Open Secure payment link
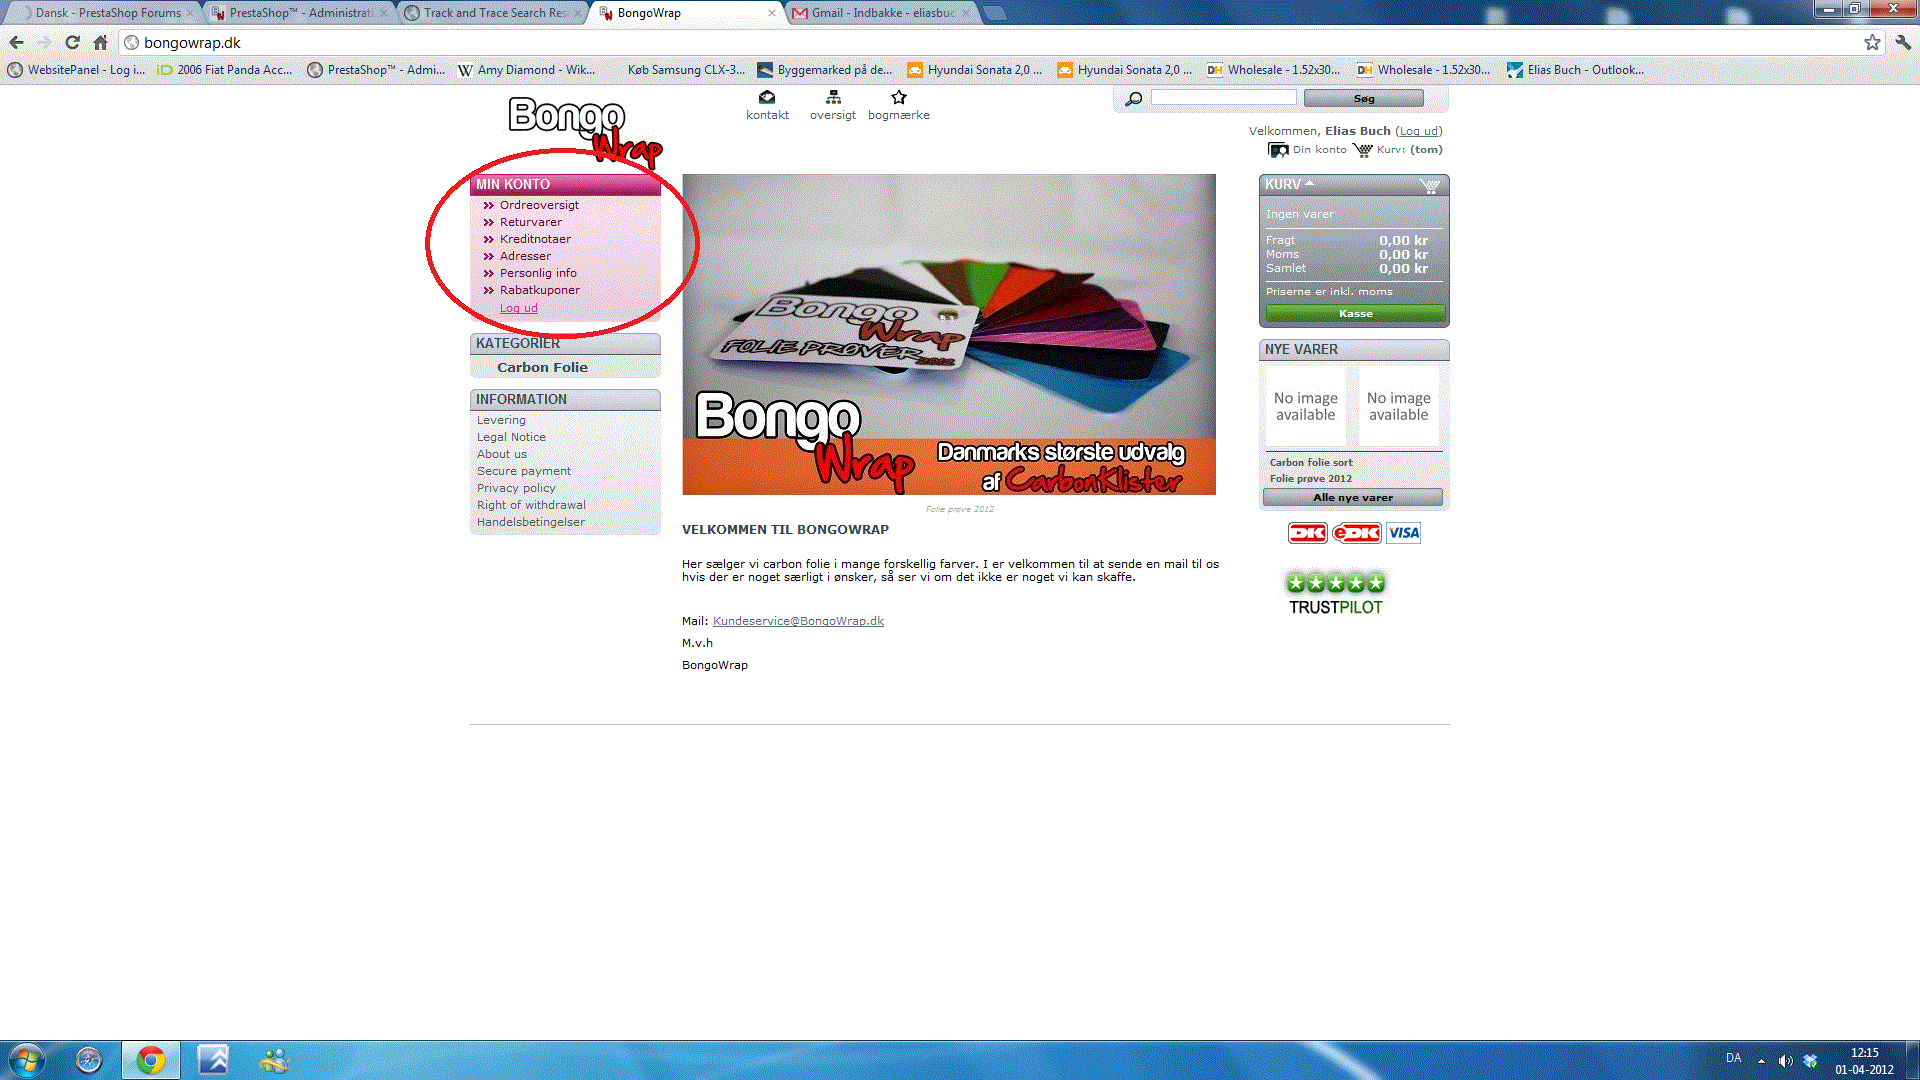Viewport: 1920px width, 1080px height. pos(523,471)
